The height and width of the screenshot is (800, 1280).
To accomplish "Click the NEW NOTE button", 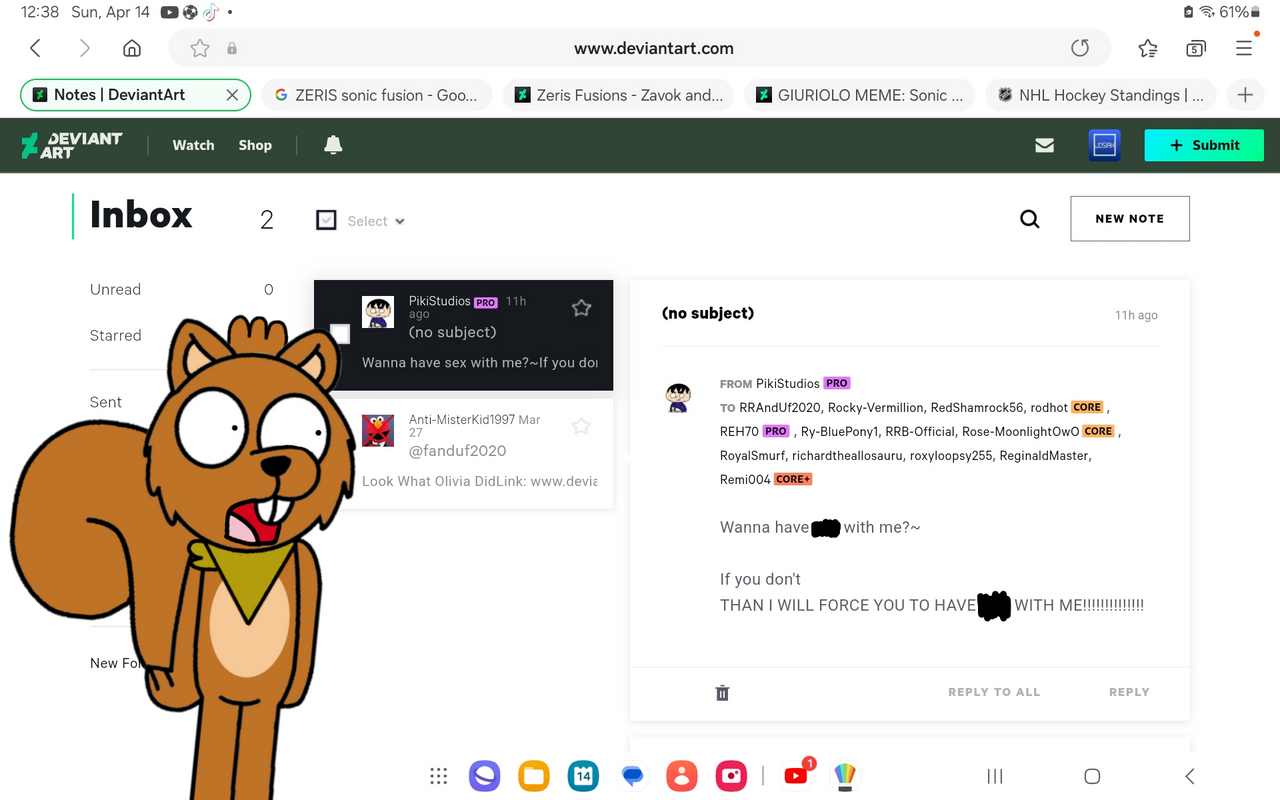I will click(x=1130, y=218).
